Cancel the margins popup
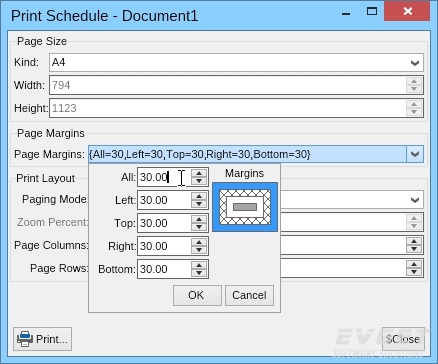 pyautogui.click(x=249, y=295)
